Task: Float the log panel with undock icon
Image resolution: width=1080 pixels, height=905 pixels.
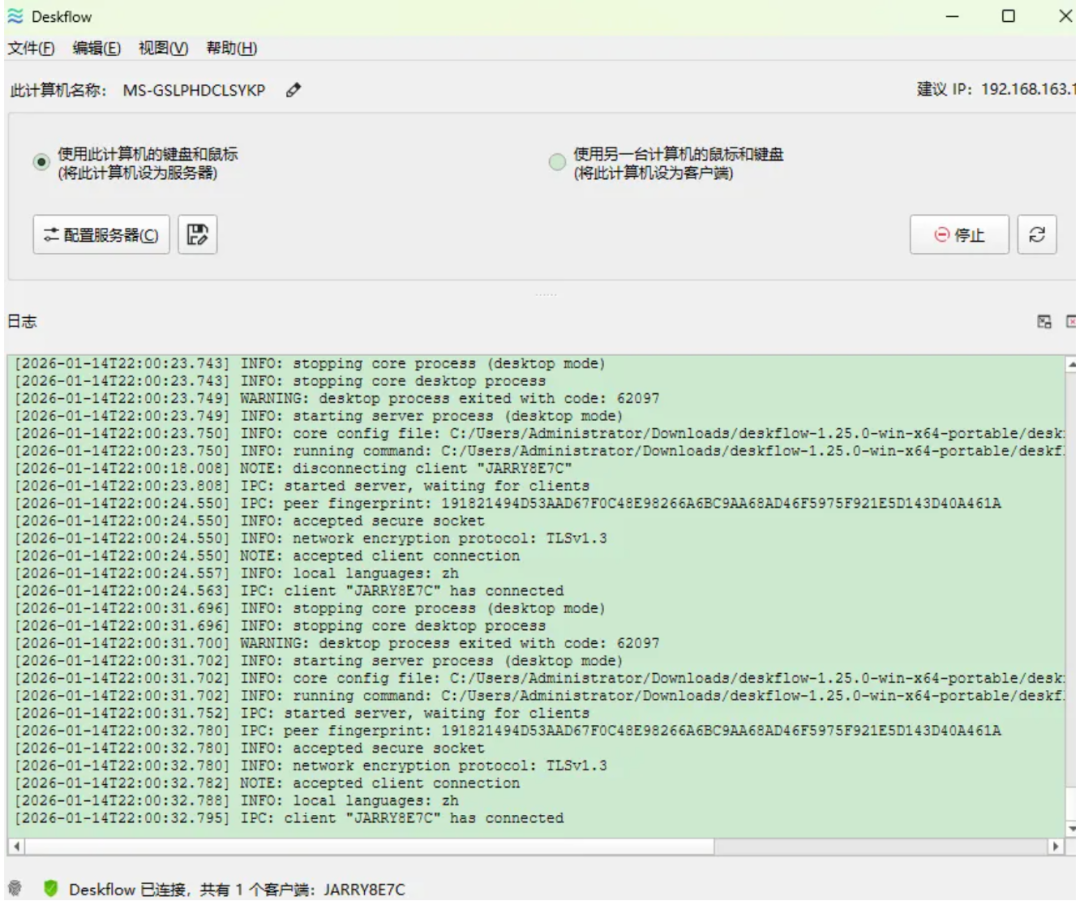Action: [1045, 322]
